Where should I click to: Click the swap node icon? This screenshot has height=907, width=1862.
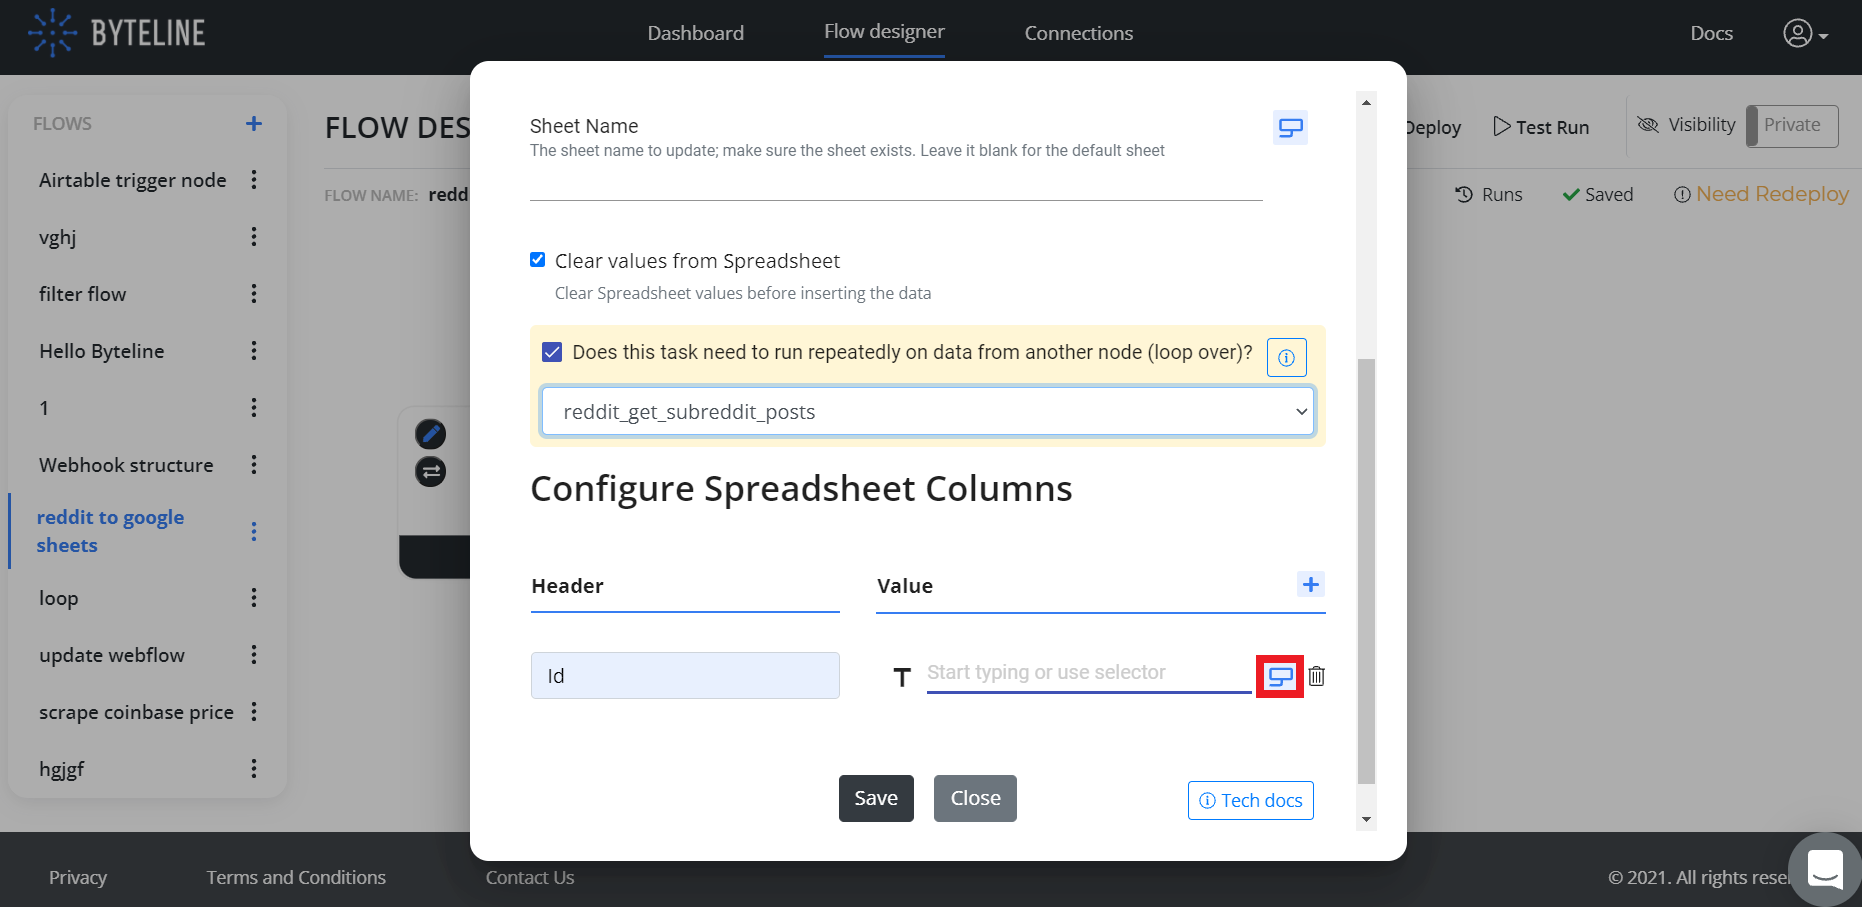pos(430,471)
